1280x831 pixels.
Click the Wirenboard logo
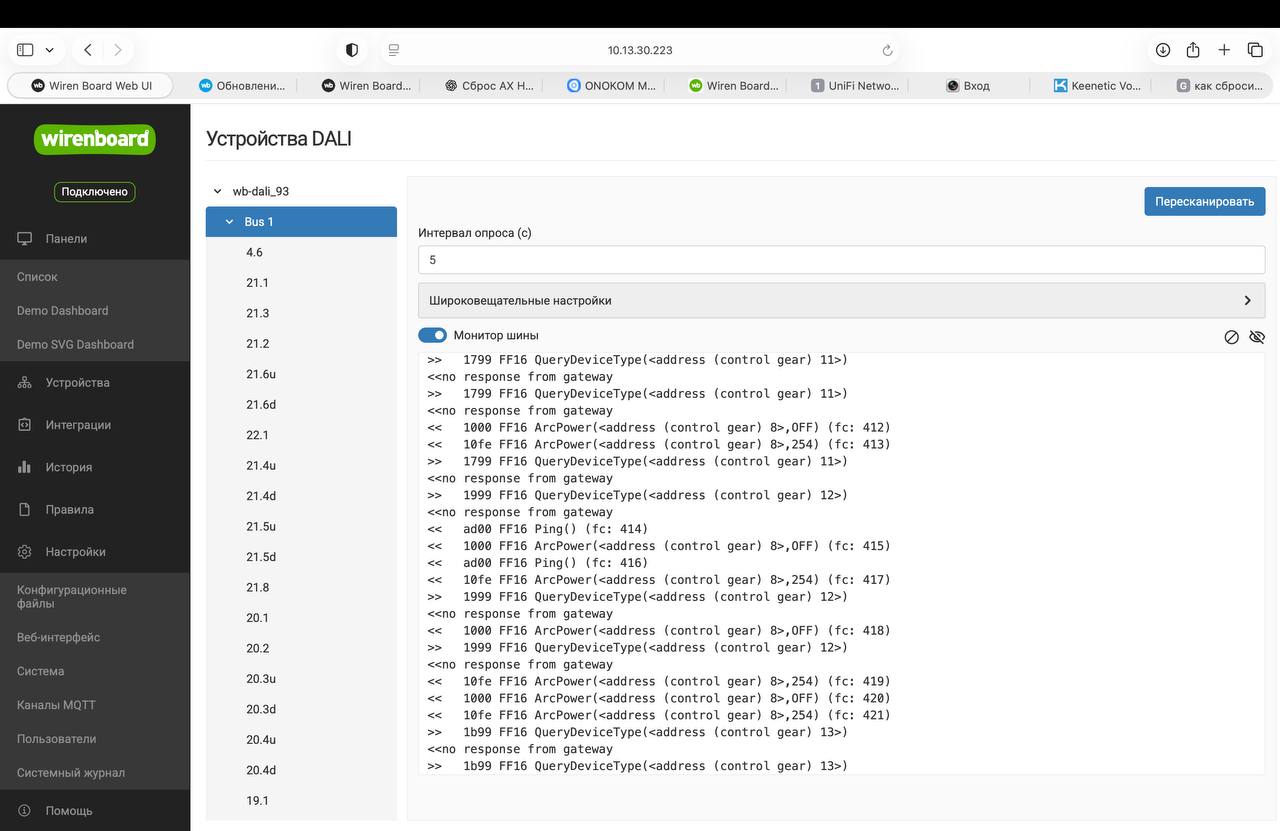(x=95, y=139)
